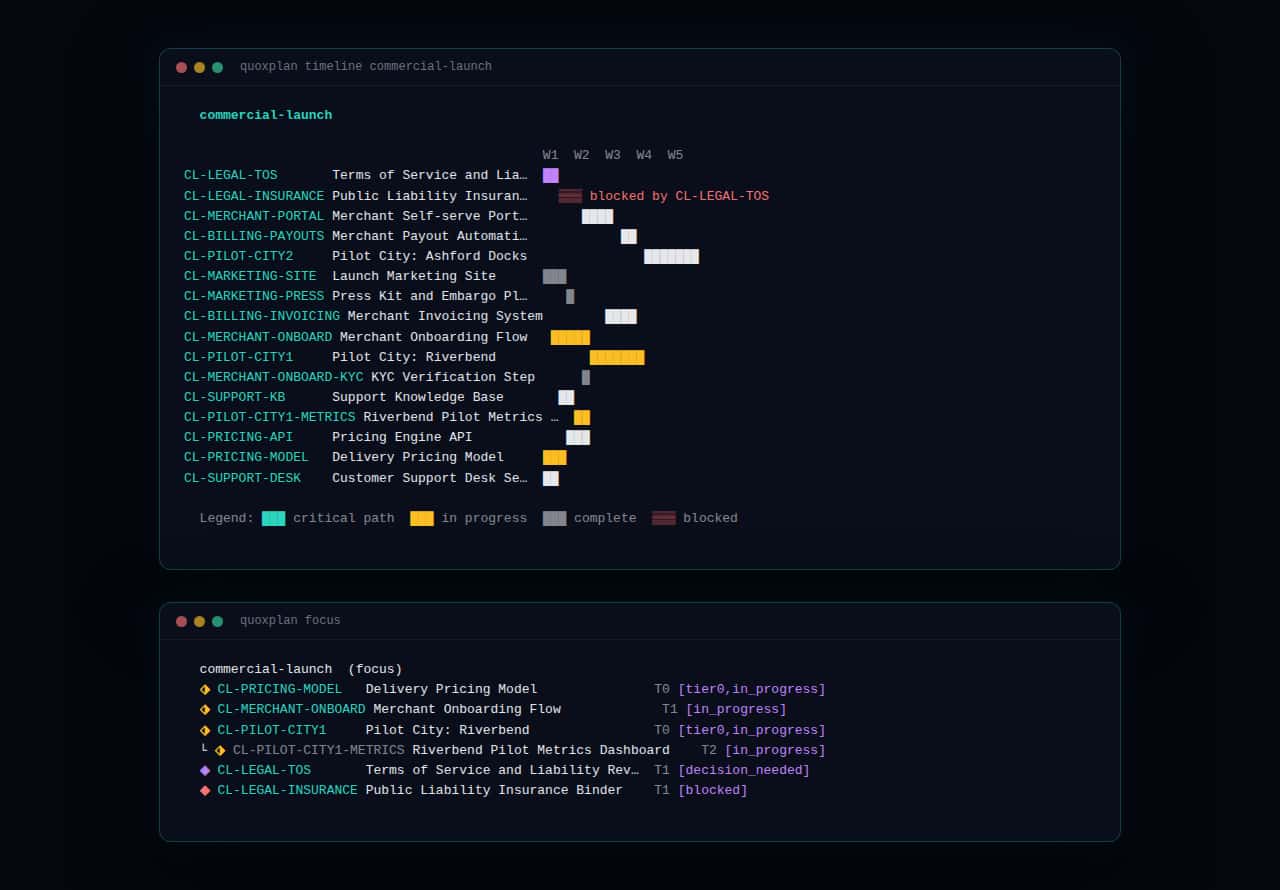
Task: Click the CL-LEGAL-TOS id in the timeline
Action: click(x=231, y=175)
